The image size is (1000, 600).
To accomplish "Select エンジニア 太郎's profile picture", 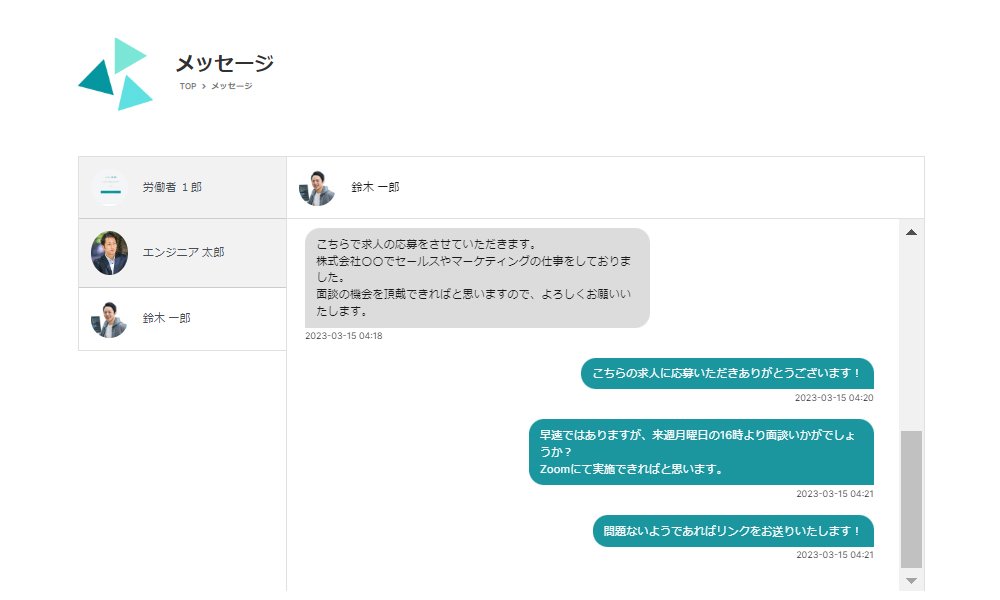I will 109,253.
